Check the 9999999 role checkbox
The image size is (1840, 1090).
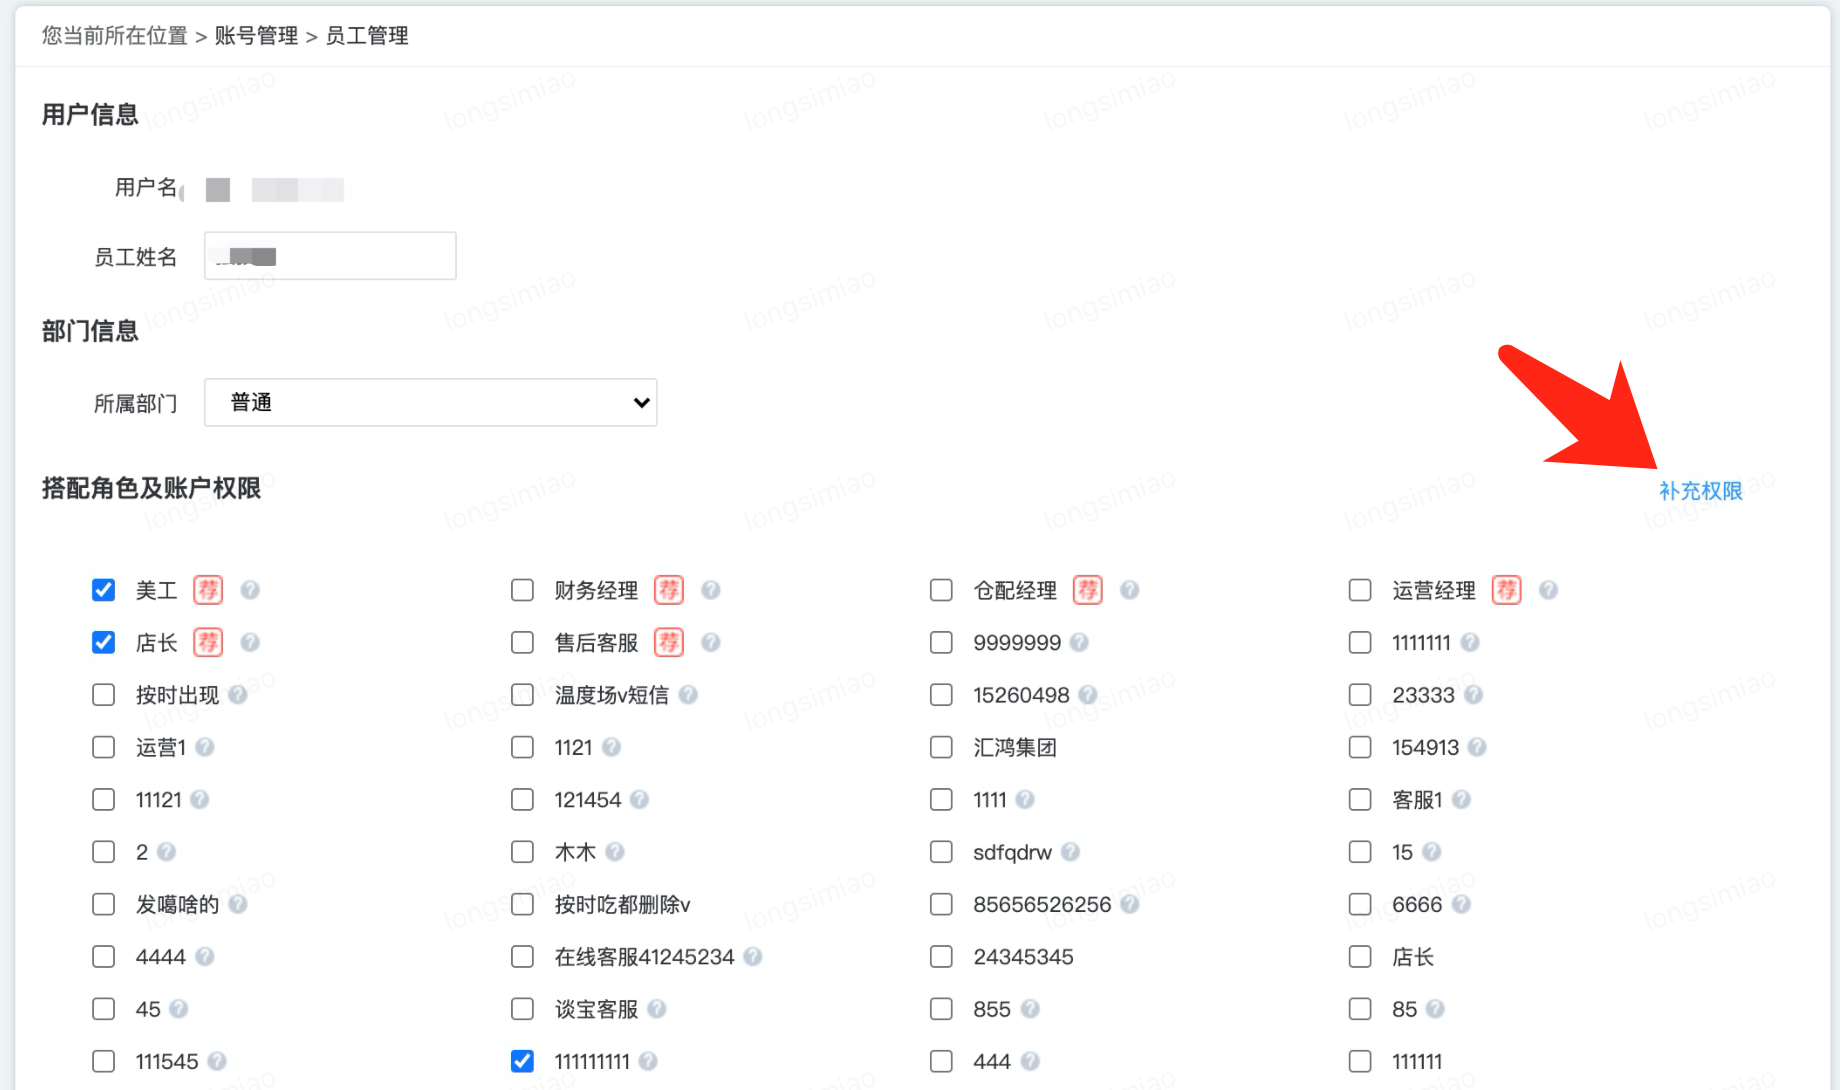[940, 643]
